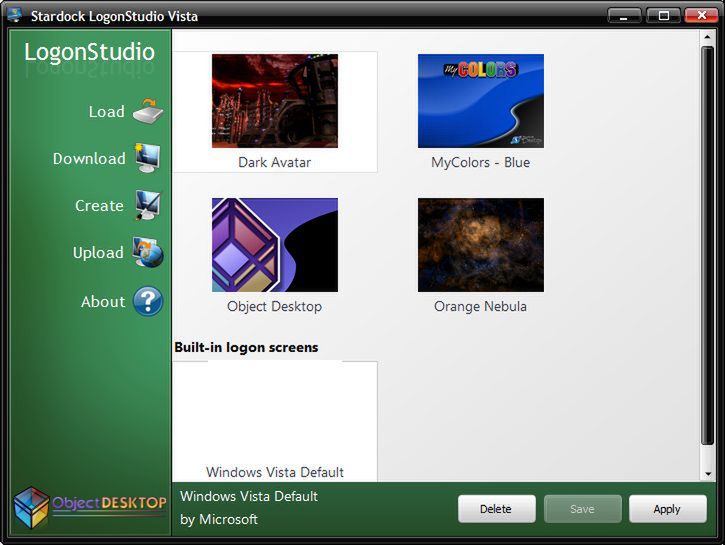Viewport: 725px width, 545px height.
Task: Open the Upload menu label
Action: coord(98,253)
